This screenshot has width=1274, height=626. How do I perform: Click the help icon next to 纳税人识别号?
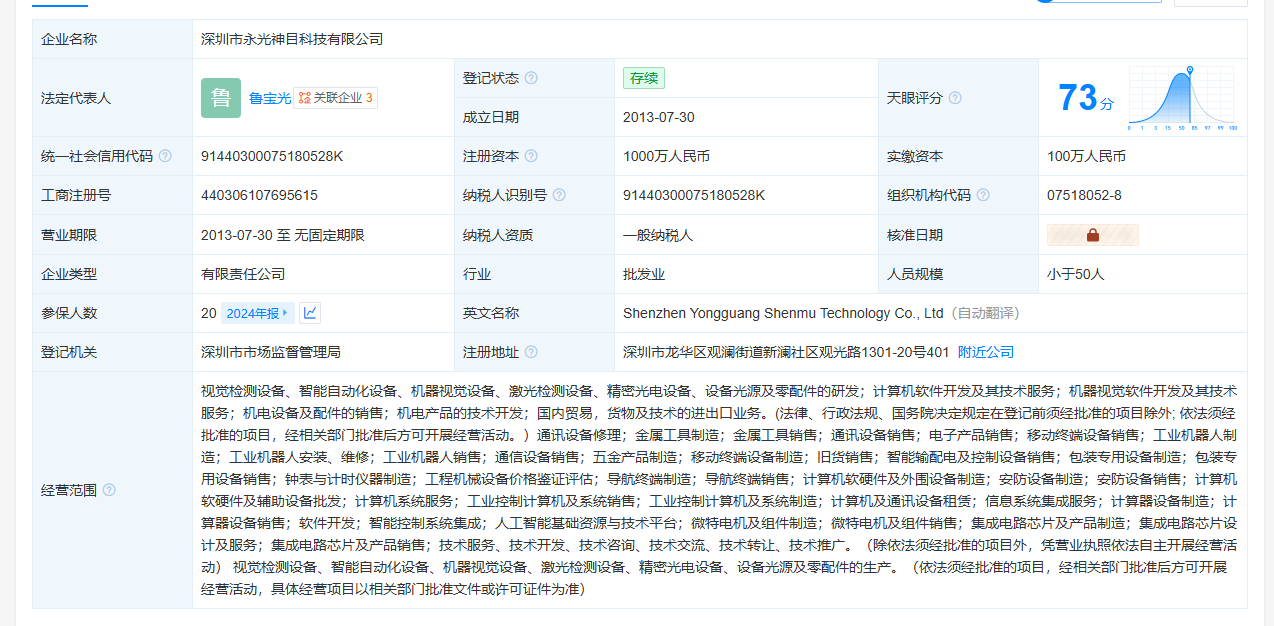[559, 195]
